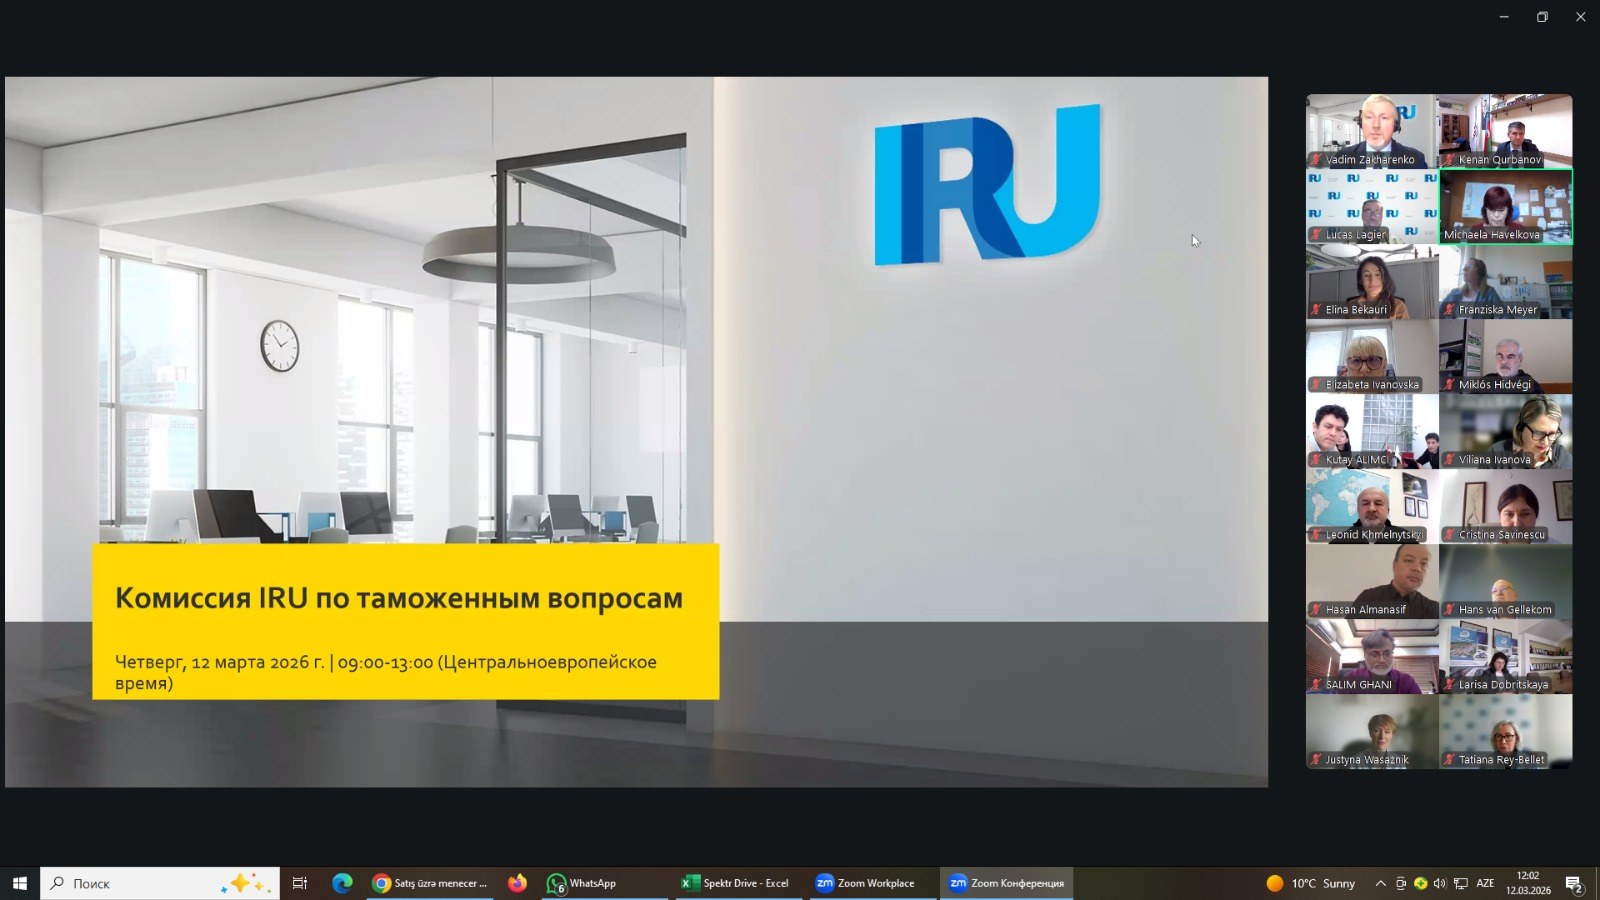Viewport: 1600px width, 900px height.
Task: Select Michaela Havelkova's highlighted video tile
Action: click(x=1505, y=206)
